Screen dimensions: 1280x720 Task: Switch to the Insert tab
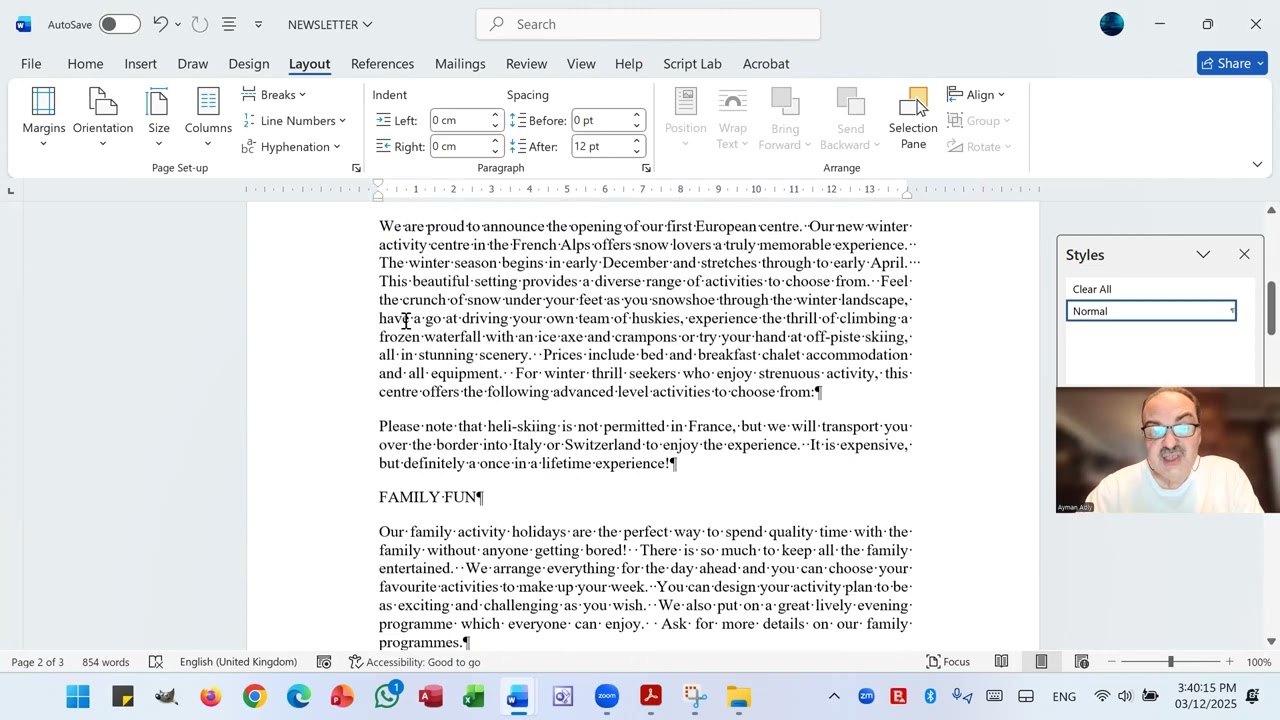coord(140,64)
